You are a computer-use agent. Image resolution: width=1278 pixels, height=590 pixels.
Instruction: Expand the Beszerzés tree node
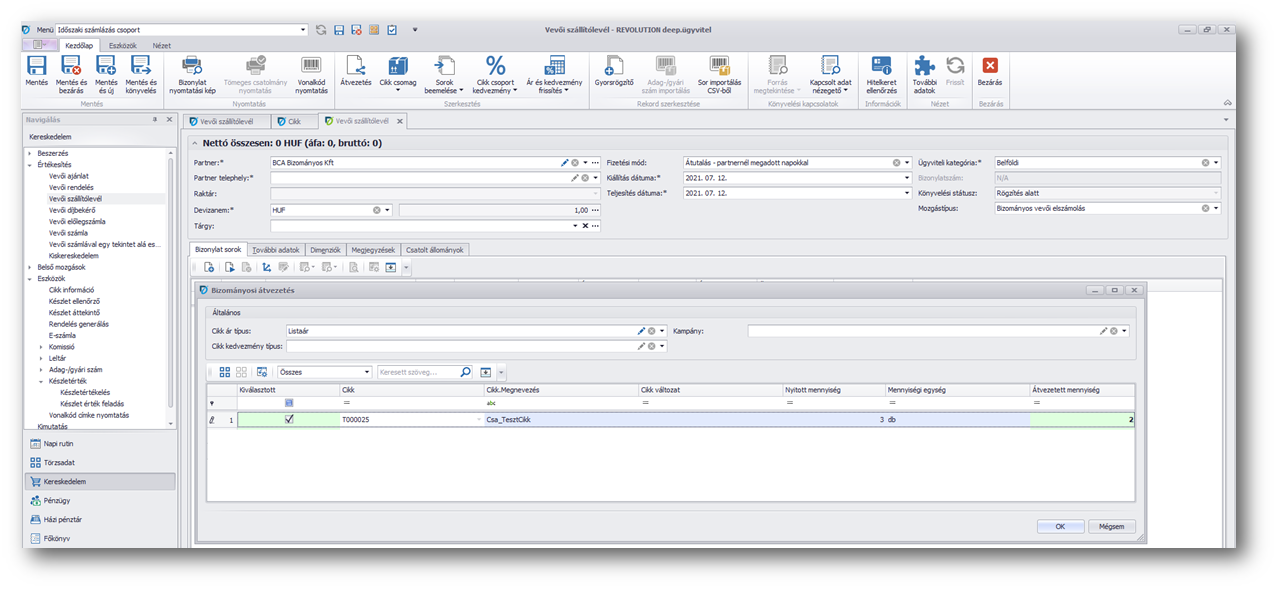(x=29, y=153)
